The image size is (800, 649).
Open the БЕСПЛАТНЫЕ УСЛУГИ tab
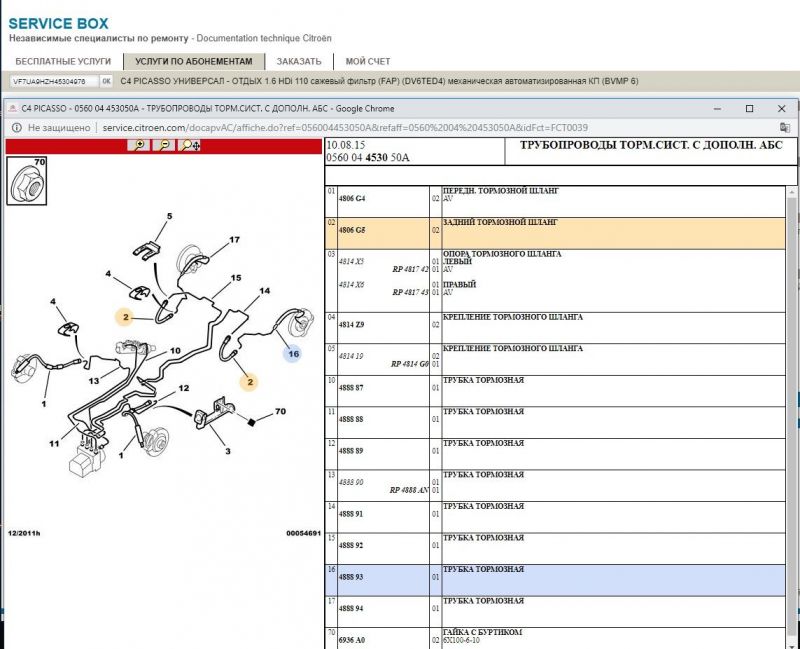(63, 61)
